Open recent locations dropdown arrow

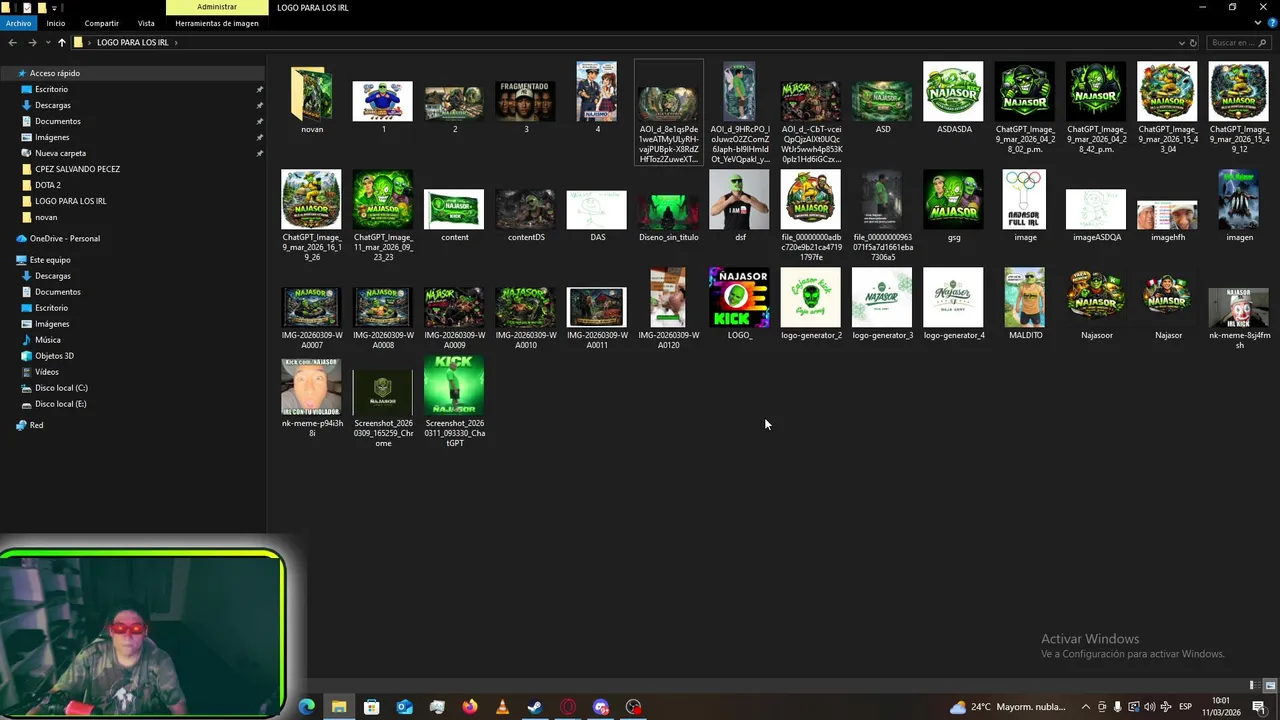(47, 43)
